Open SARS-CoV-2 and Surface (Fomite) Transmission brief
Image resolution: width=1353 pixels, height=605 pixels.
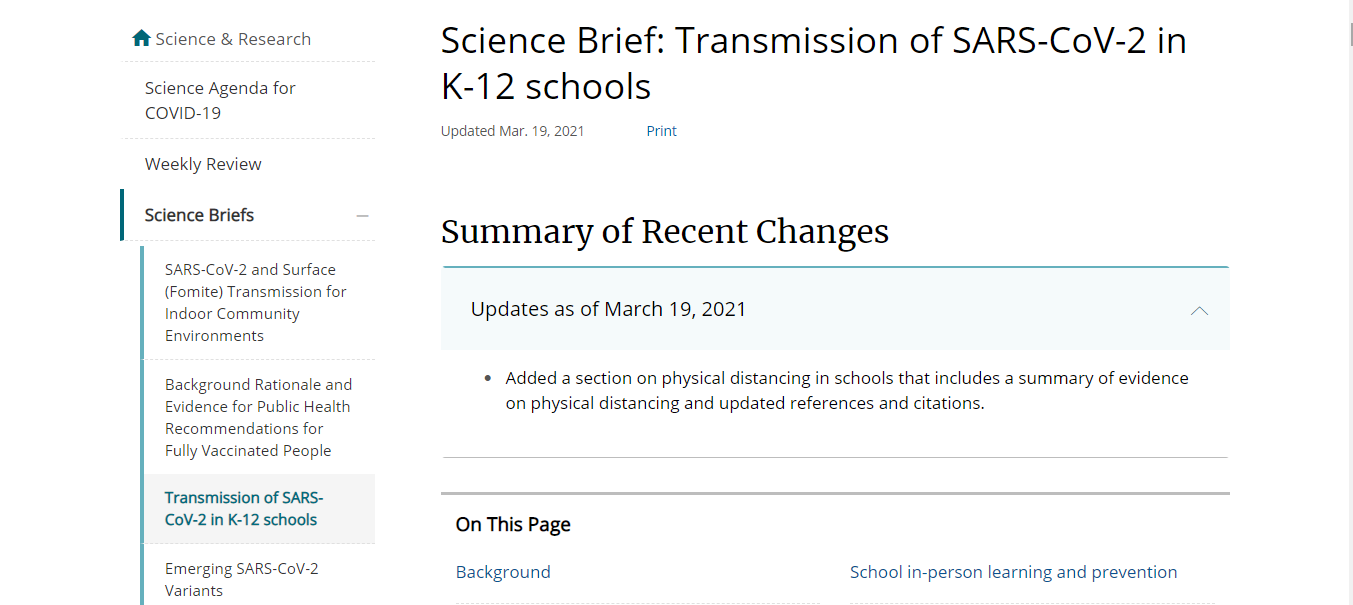pos(255,302)
